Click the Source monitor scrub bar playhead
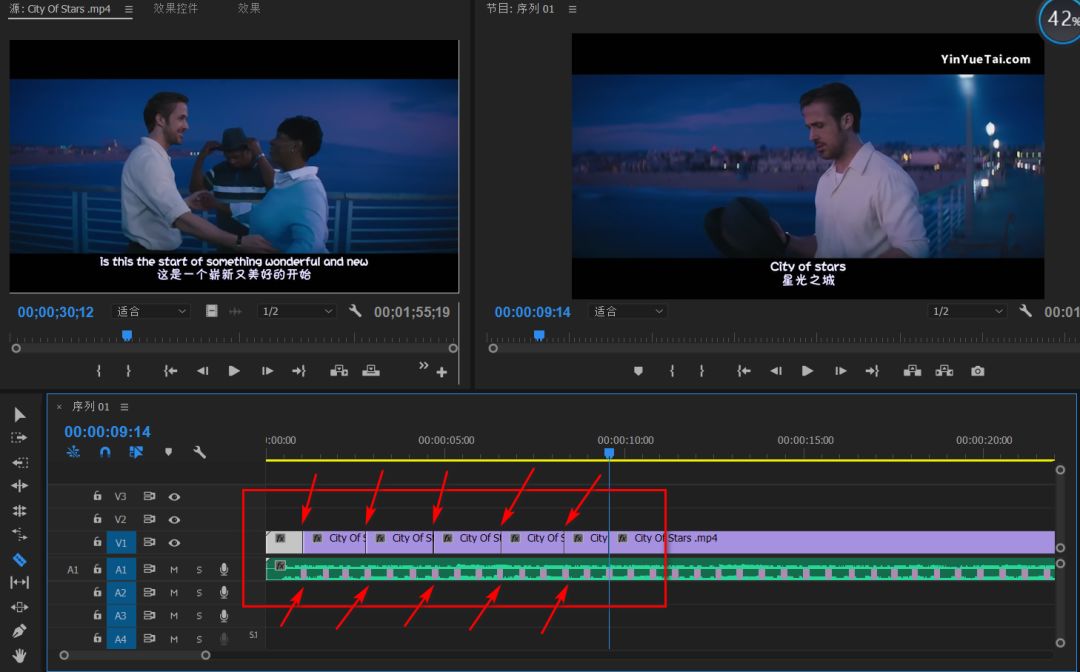1080x672 pixels. click(x=127, y=336)
